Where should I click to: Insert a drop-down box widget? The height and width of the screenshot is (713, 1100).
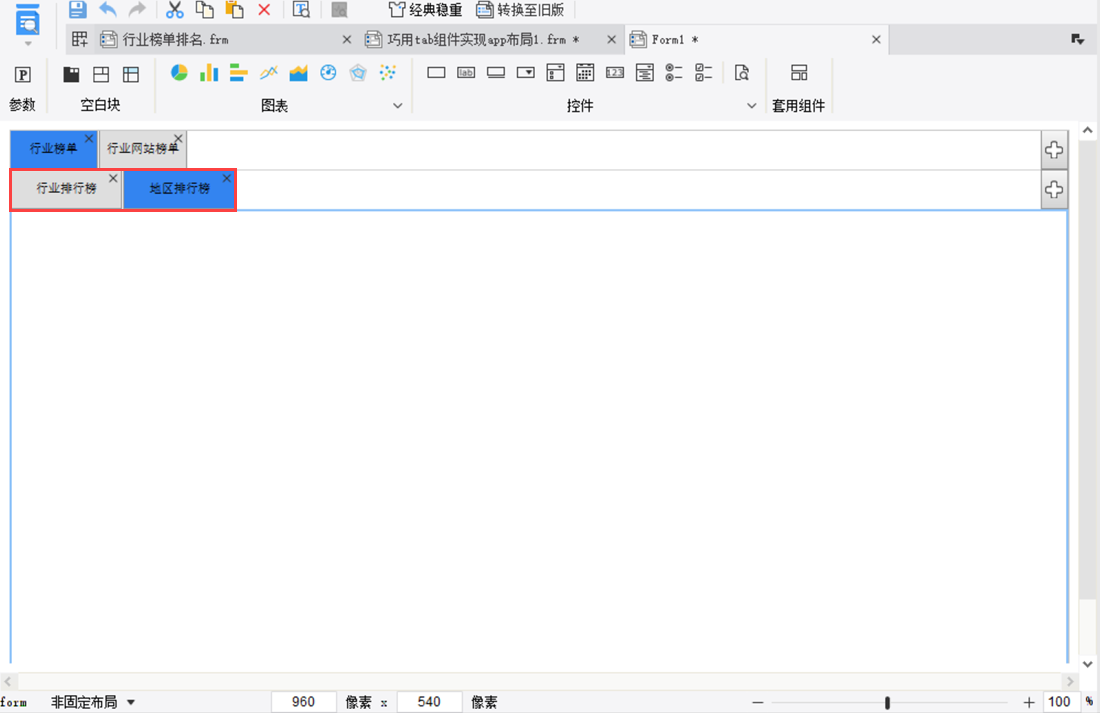tap(525, 72)
